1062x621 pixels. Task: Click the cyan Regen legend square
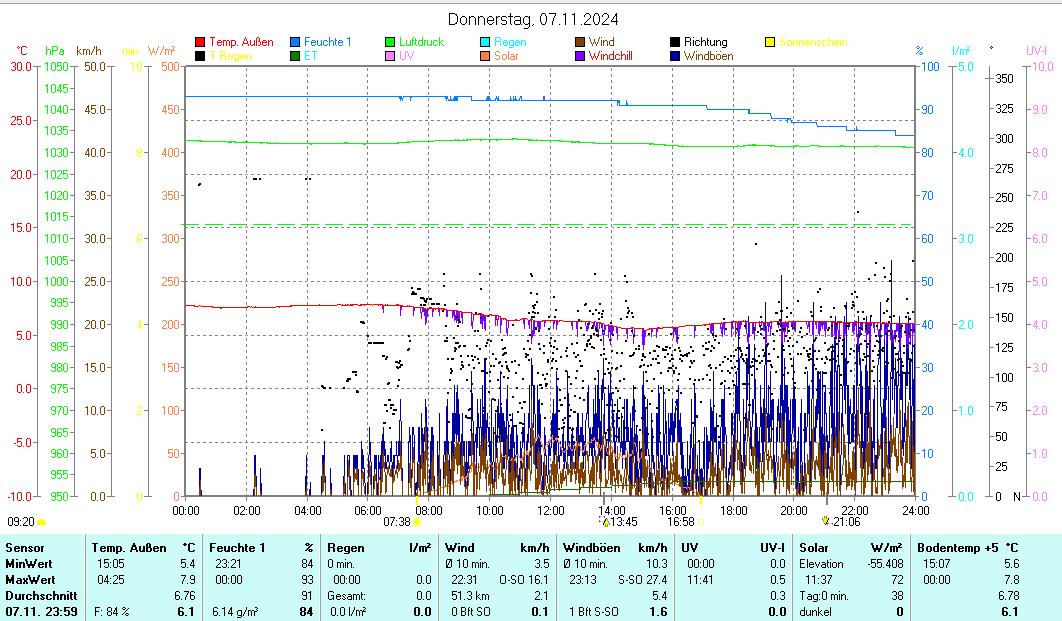[485, 42]
